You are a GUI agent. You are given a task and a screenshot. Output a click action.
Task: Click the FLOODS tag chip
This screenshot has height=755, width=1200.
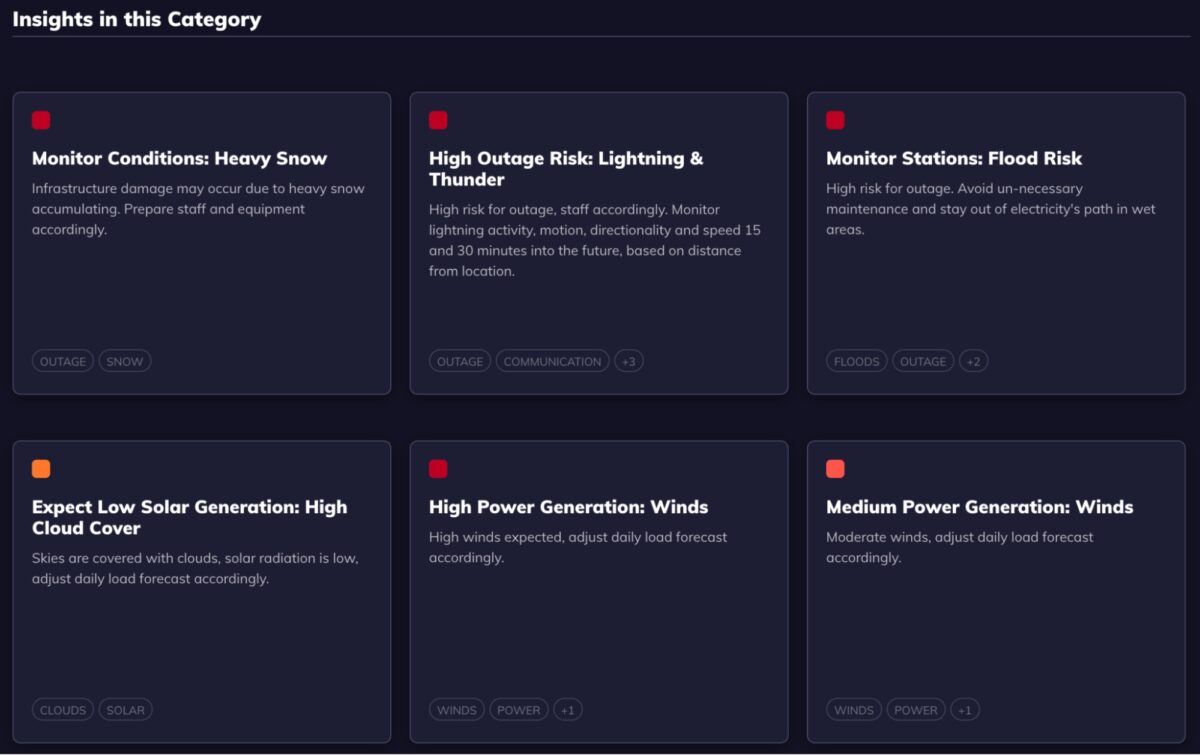856,361
